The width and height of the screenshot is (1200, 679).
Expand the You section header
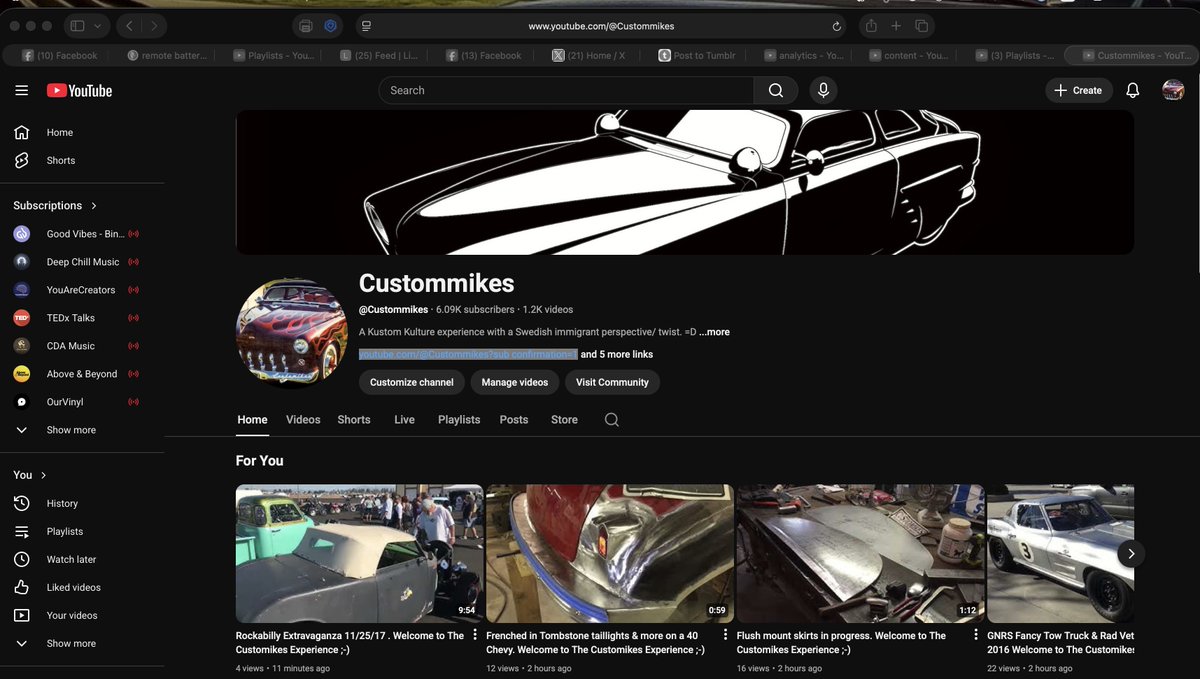click(x=30, y=475)
